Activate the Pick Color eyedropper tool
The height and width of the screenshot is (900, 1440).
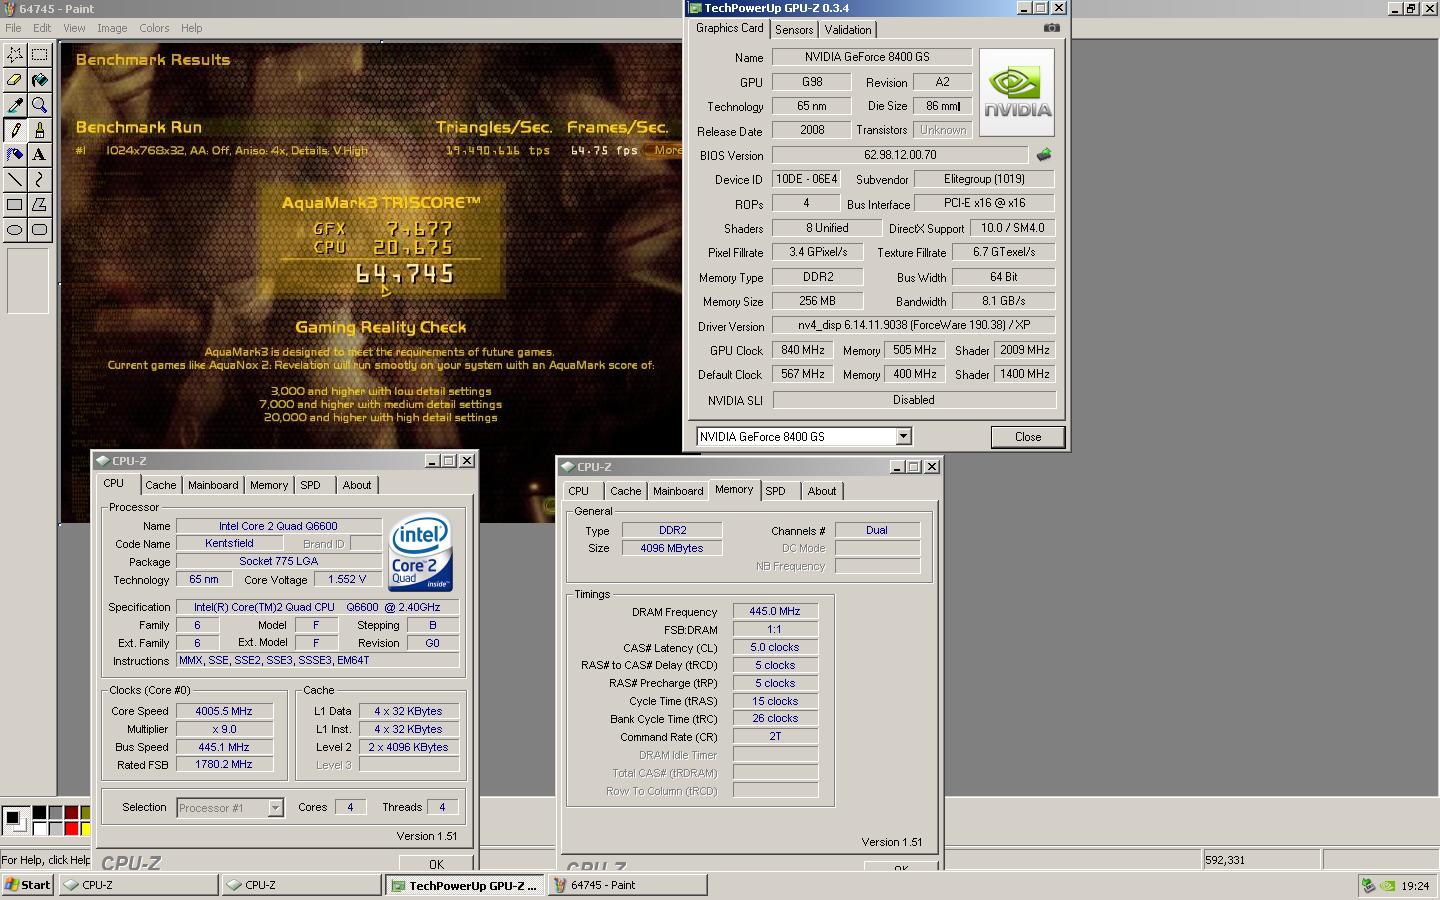click(x=15, y=105)
